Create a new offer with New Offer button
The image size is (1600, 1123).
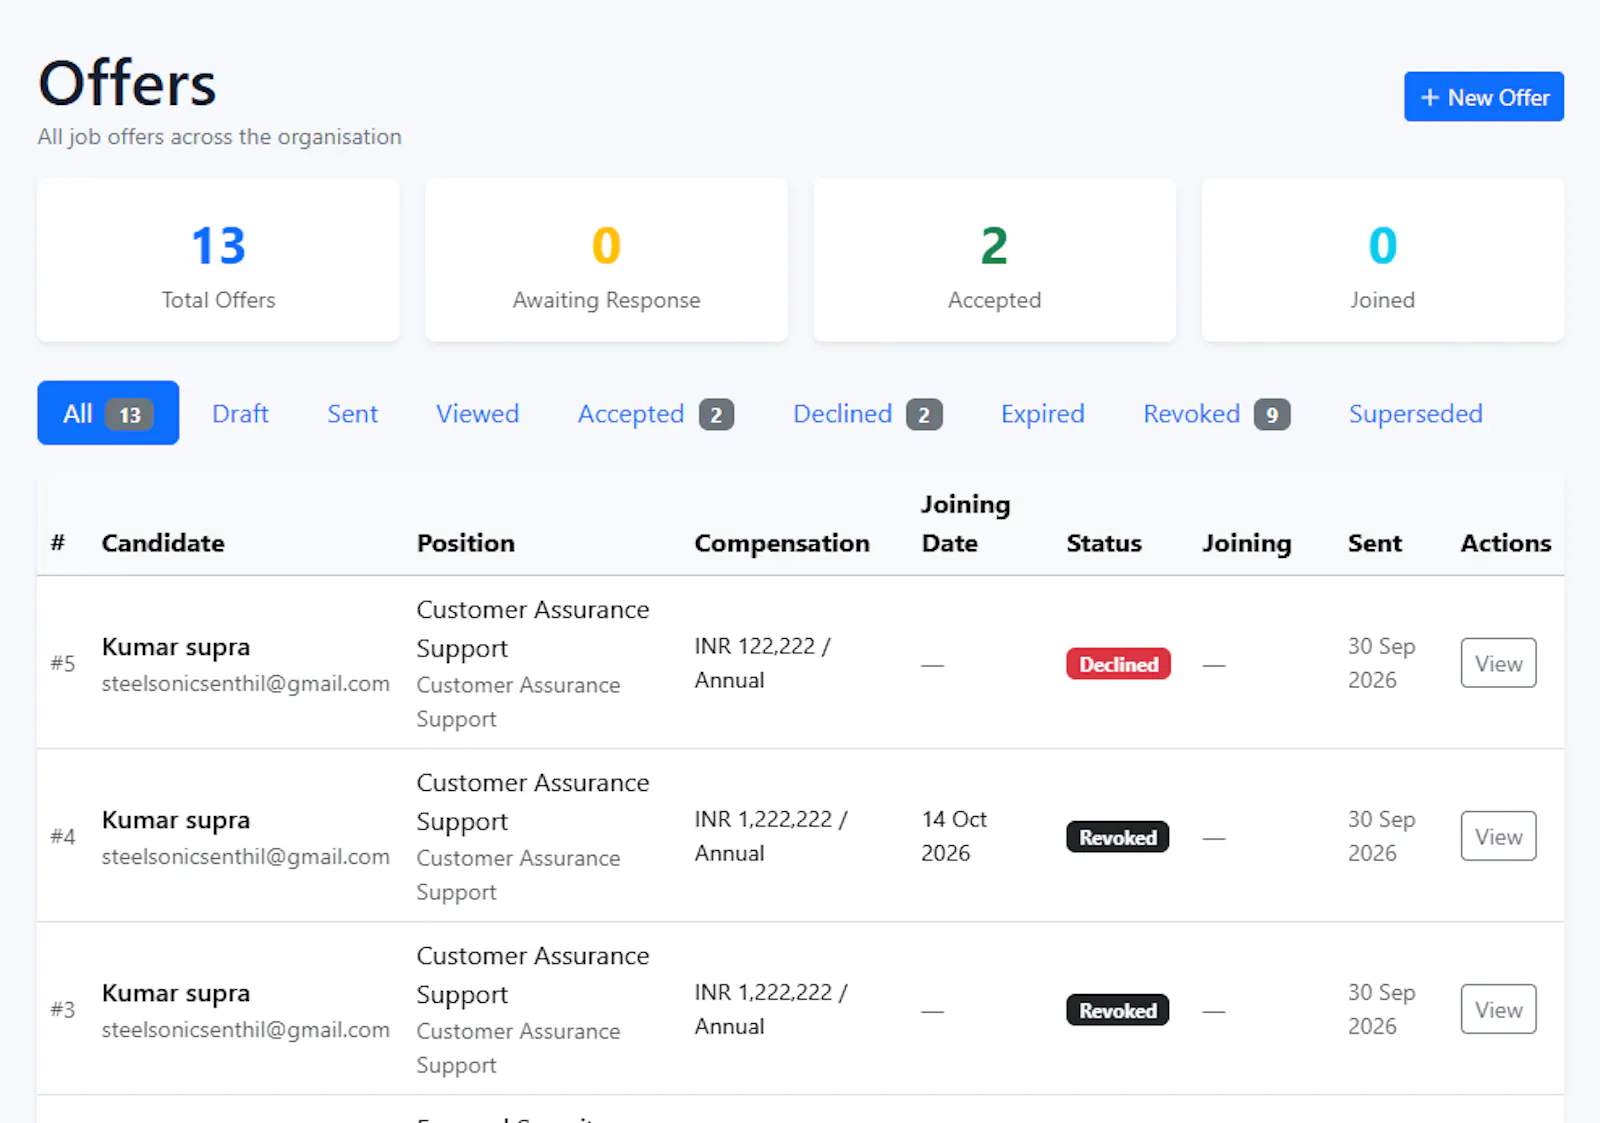tap(1483, 97)
